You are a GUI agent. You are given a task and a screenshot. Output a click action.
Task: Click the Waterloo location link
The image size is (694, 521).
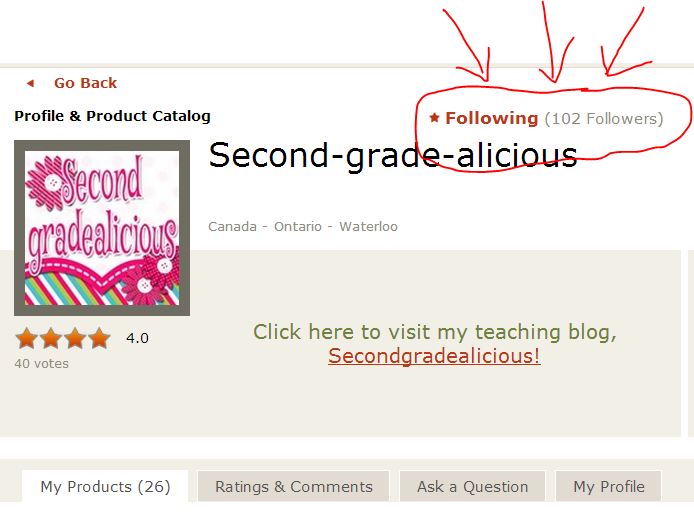pos(368,227)
